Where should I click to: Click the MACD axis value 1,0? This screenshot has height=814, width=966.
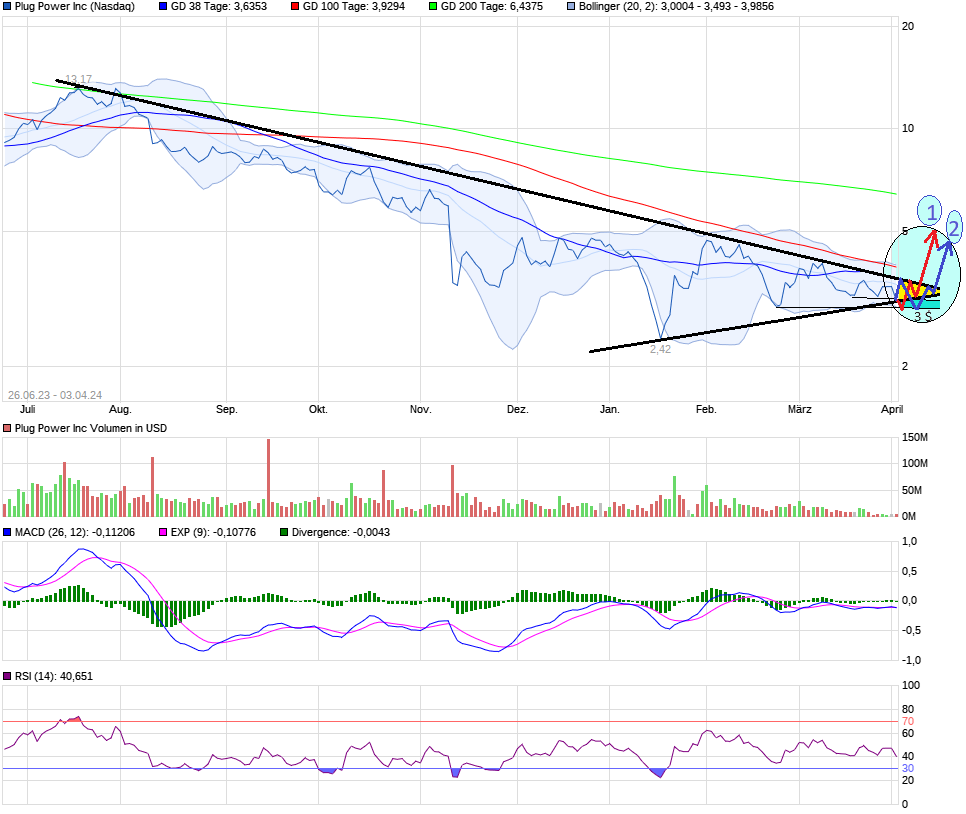[909, 542]
